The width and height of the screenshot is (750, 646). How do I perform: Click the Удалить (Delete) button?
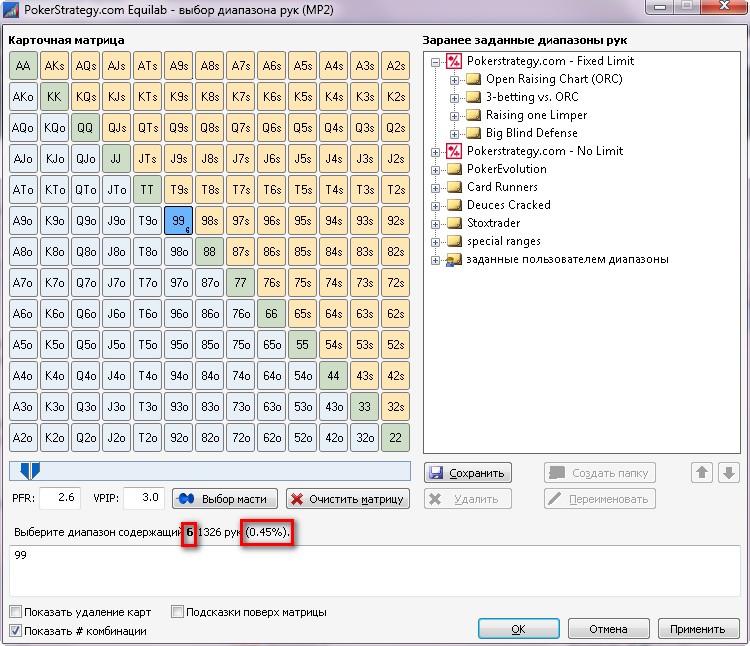click(467, 499)
